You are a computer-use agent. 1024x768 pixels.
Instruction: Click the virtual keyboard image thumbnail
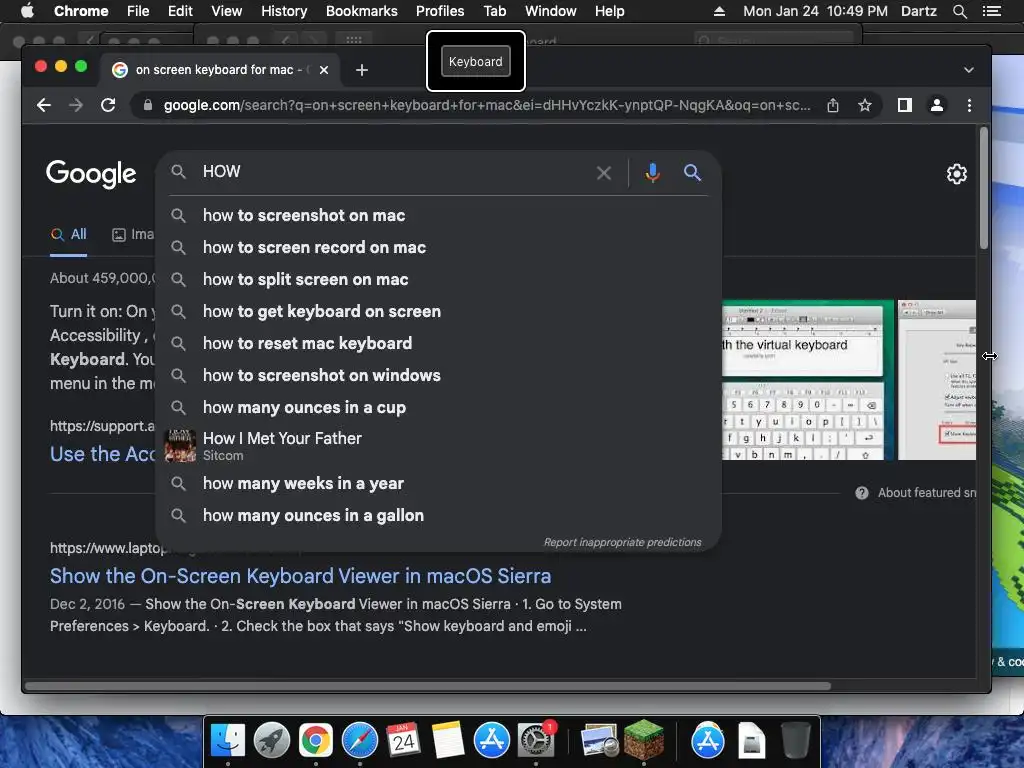[808, 380]
